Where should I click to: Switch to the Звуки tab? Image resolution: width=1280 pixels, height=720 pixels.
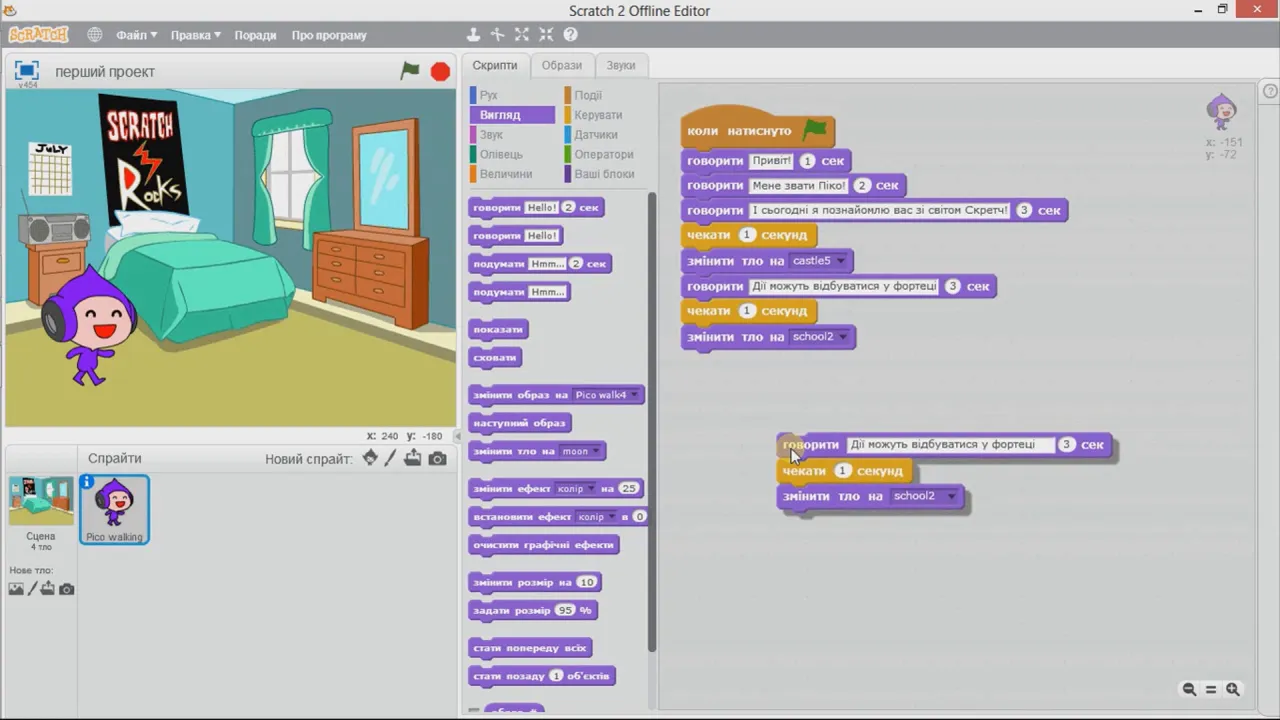[621, 65]
